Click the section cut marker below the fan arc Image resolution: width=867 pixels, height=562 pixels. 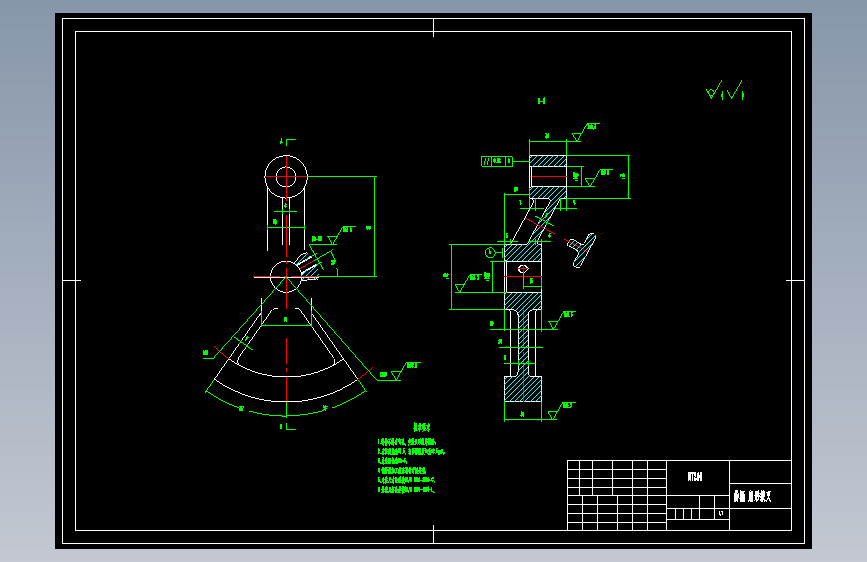tap(287, 426)
